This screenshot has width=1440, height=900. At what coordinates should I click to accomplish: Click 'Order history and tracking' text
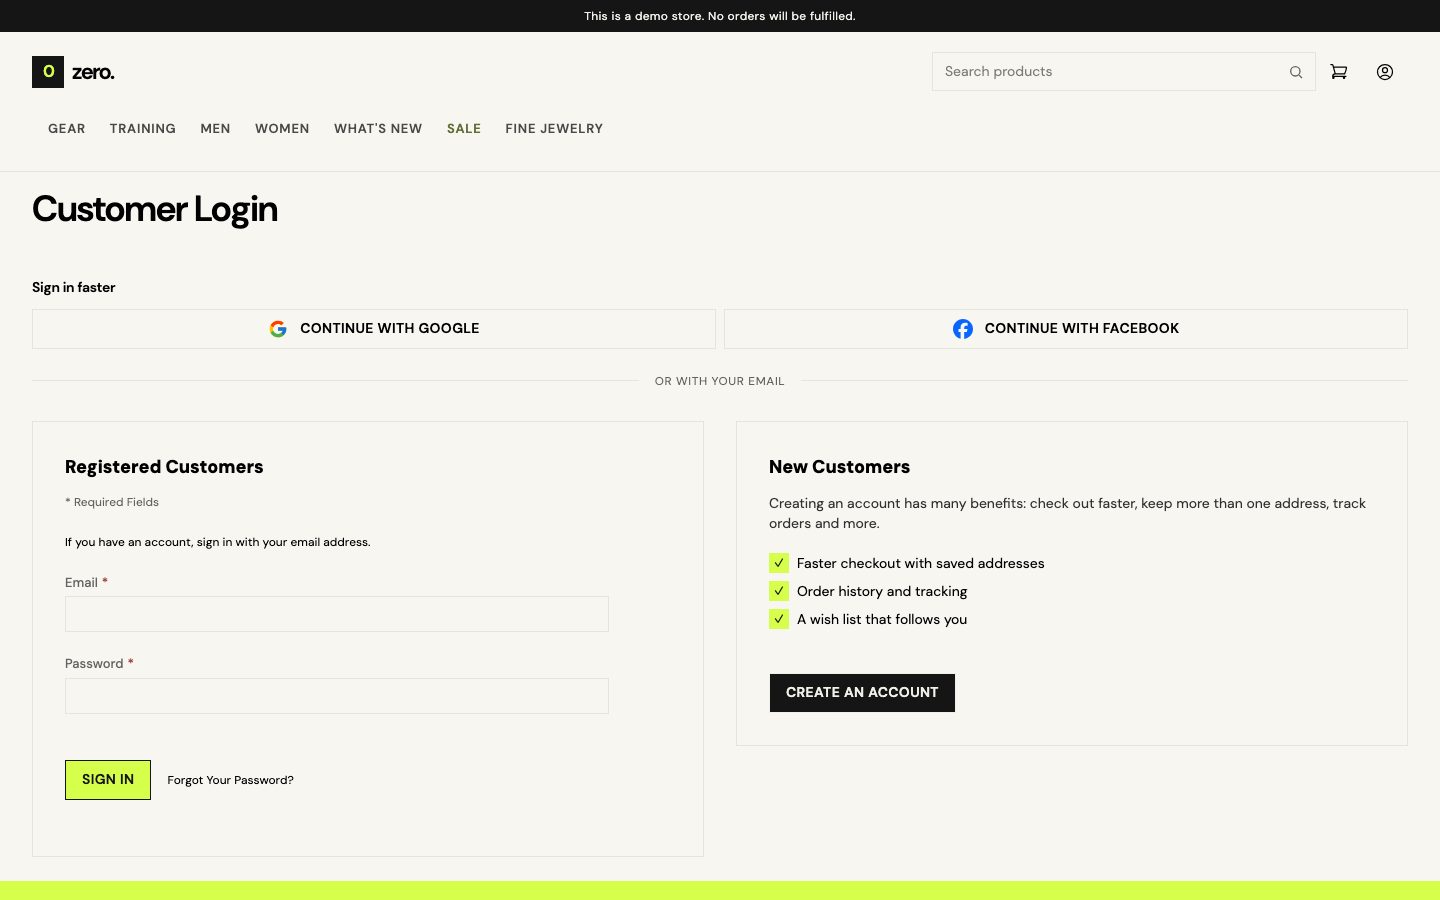(882, 591)
